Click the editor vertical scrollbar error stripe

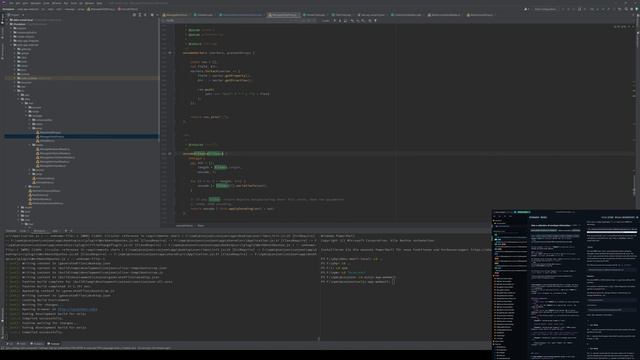pyautogui.click(x=634, y=122)
